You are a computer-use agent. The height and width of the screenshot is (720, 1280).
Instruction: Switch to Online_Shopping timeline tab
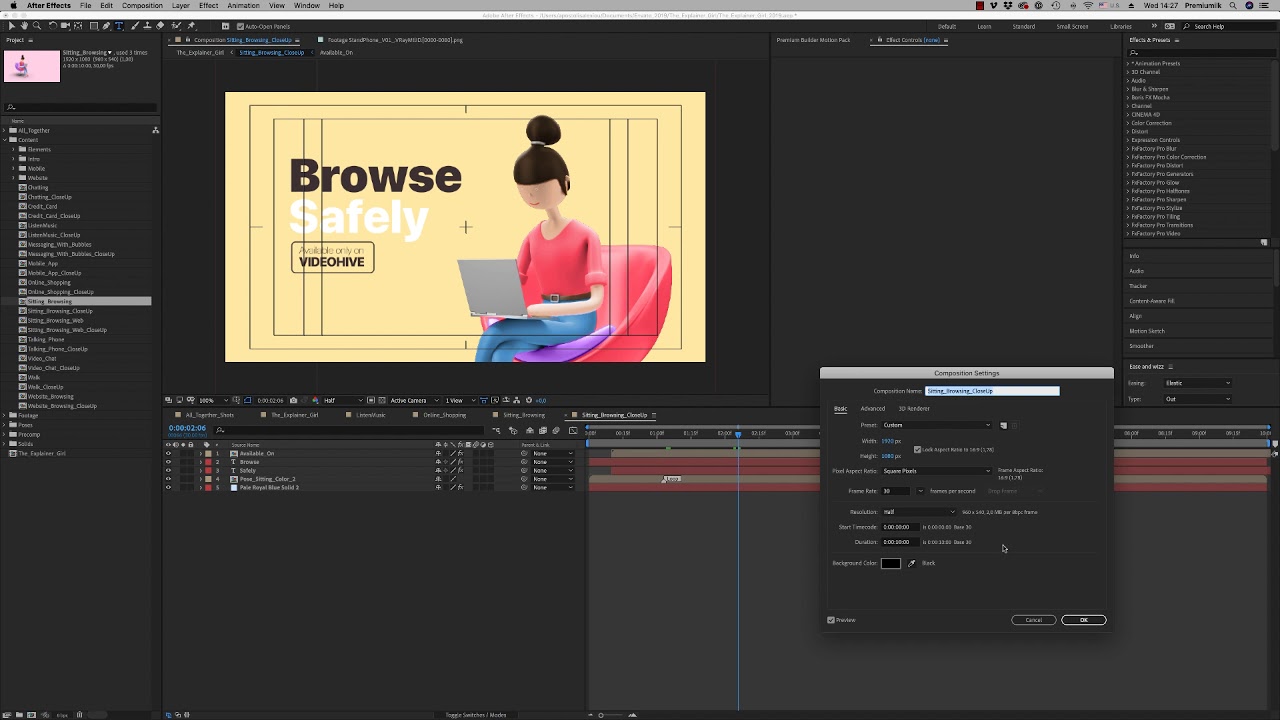(x=444, y=415)
